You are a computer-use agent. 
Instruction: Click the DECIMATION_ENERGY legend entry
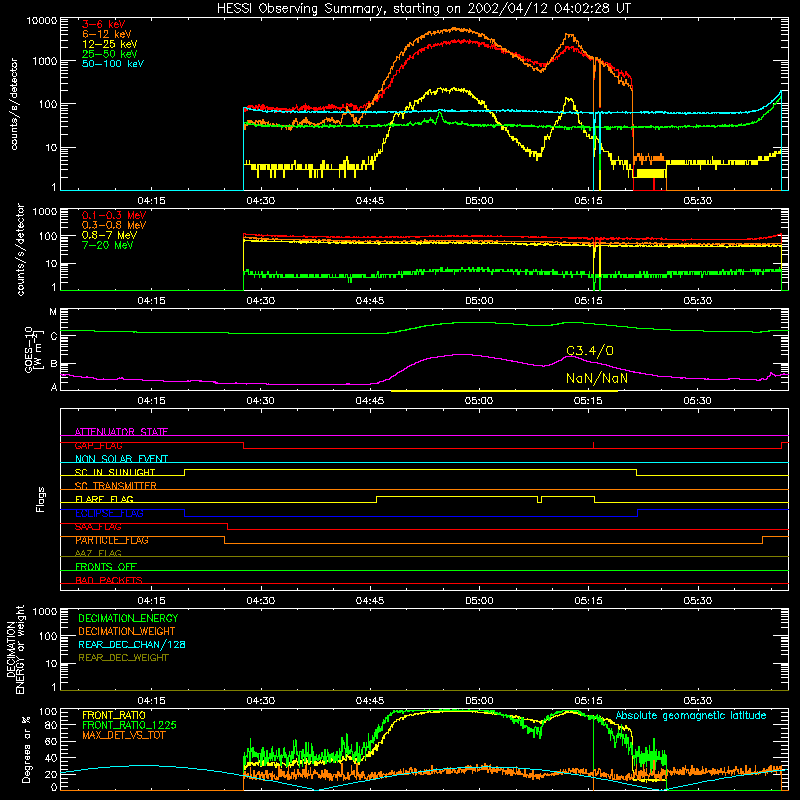click(128, 618)
